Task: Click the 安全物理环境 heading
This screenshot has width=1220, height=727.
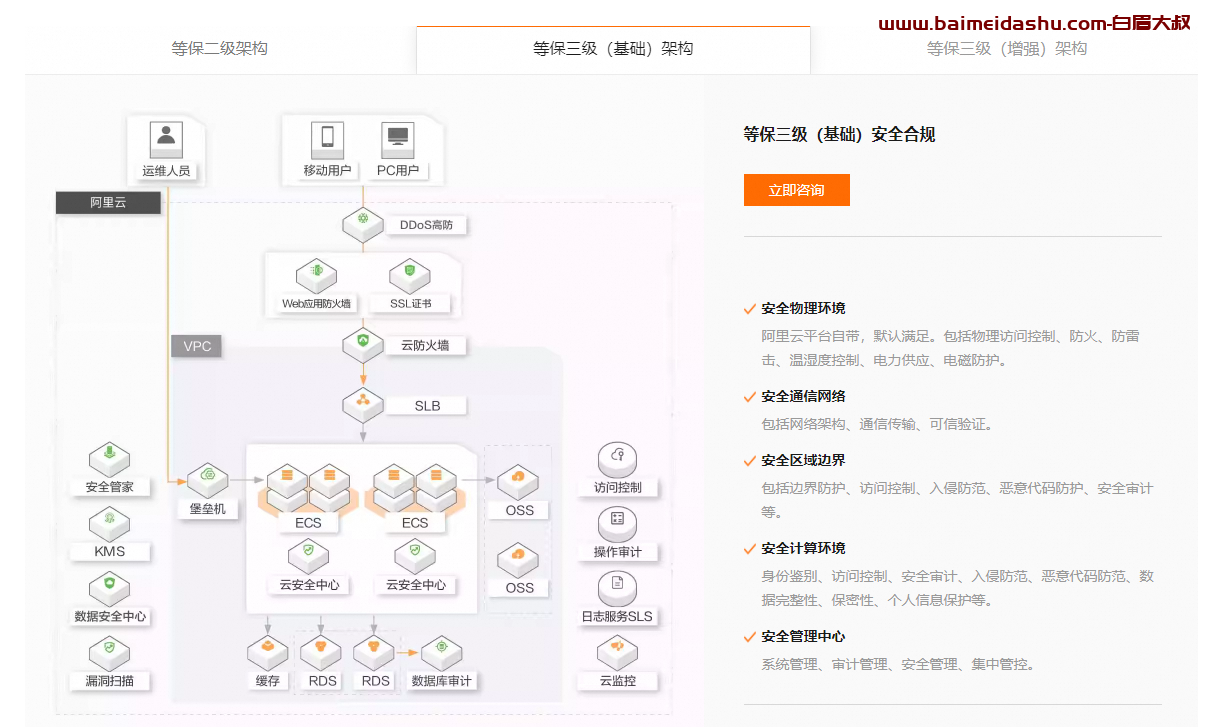Action: coord(803,308)
